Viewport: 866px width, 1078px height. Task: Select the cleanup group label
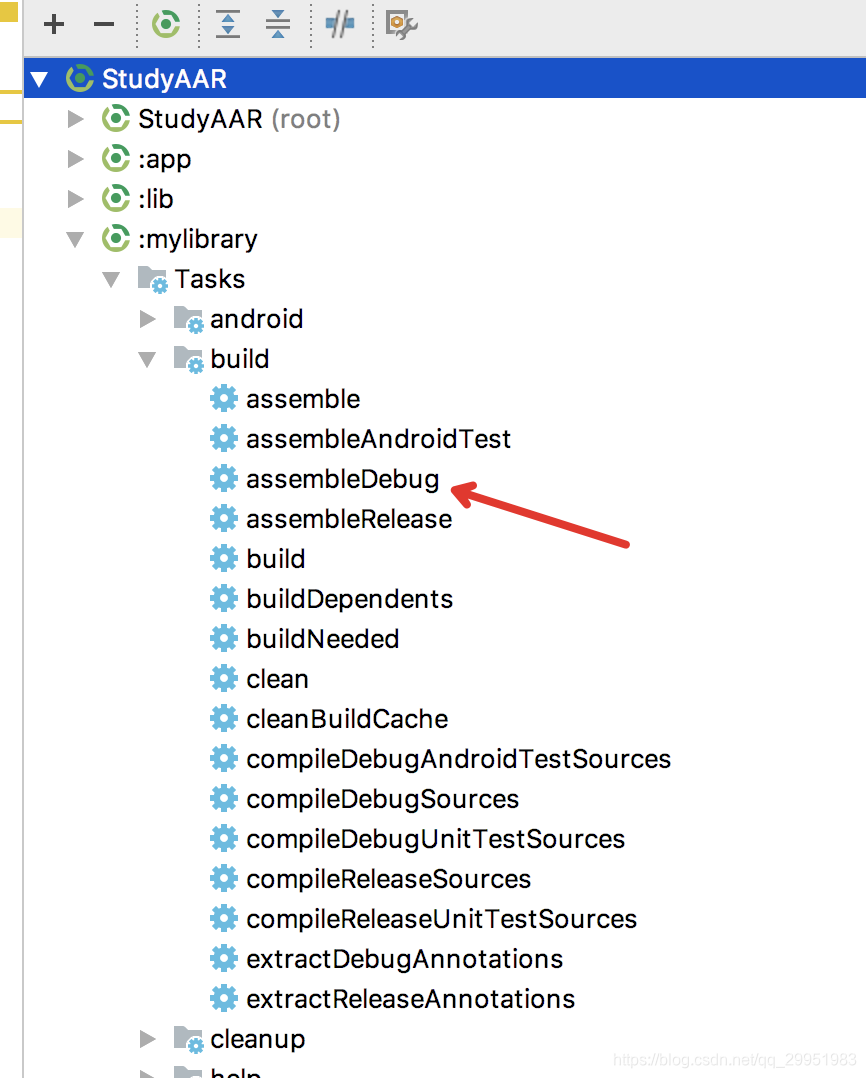pyautogui.click(x=258, y=1040)
